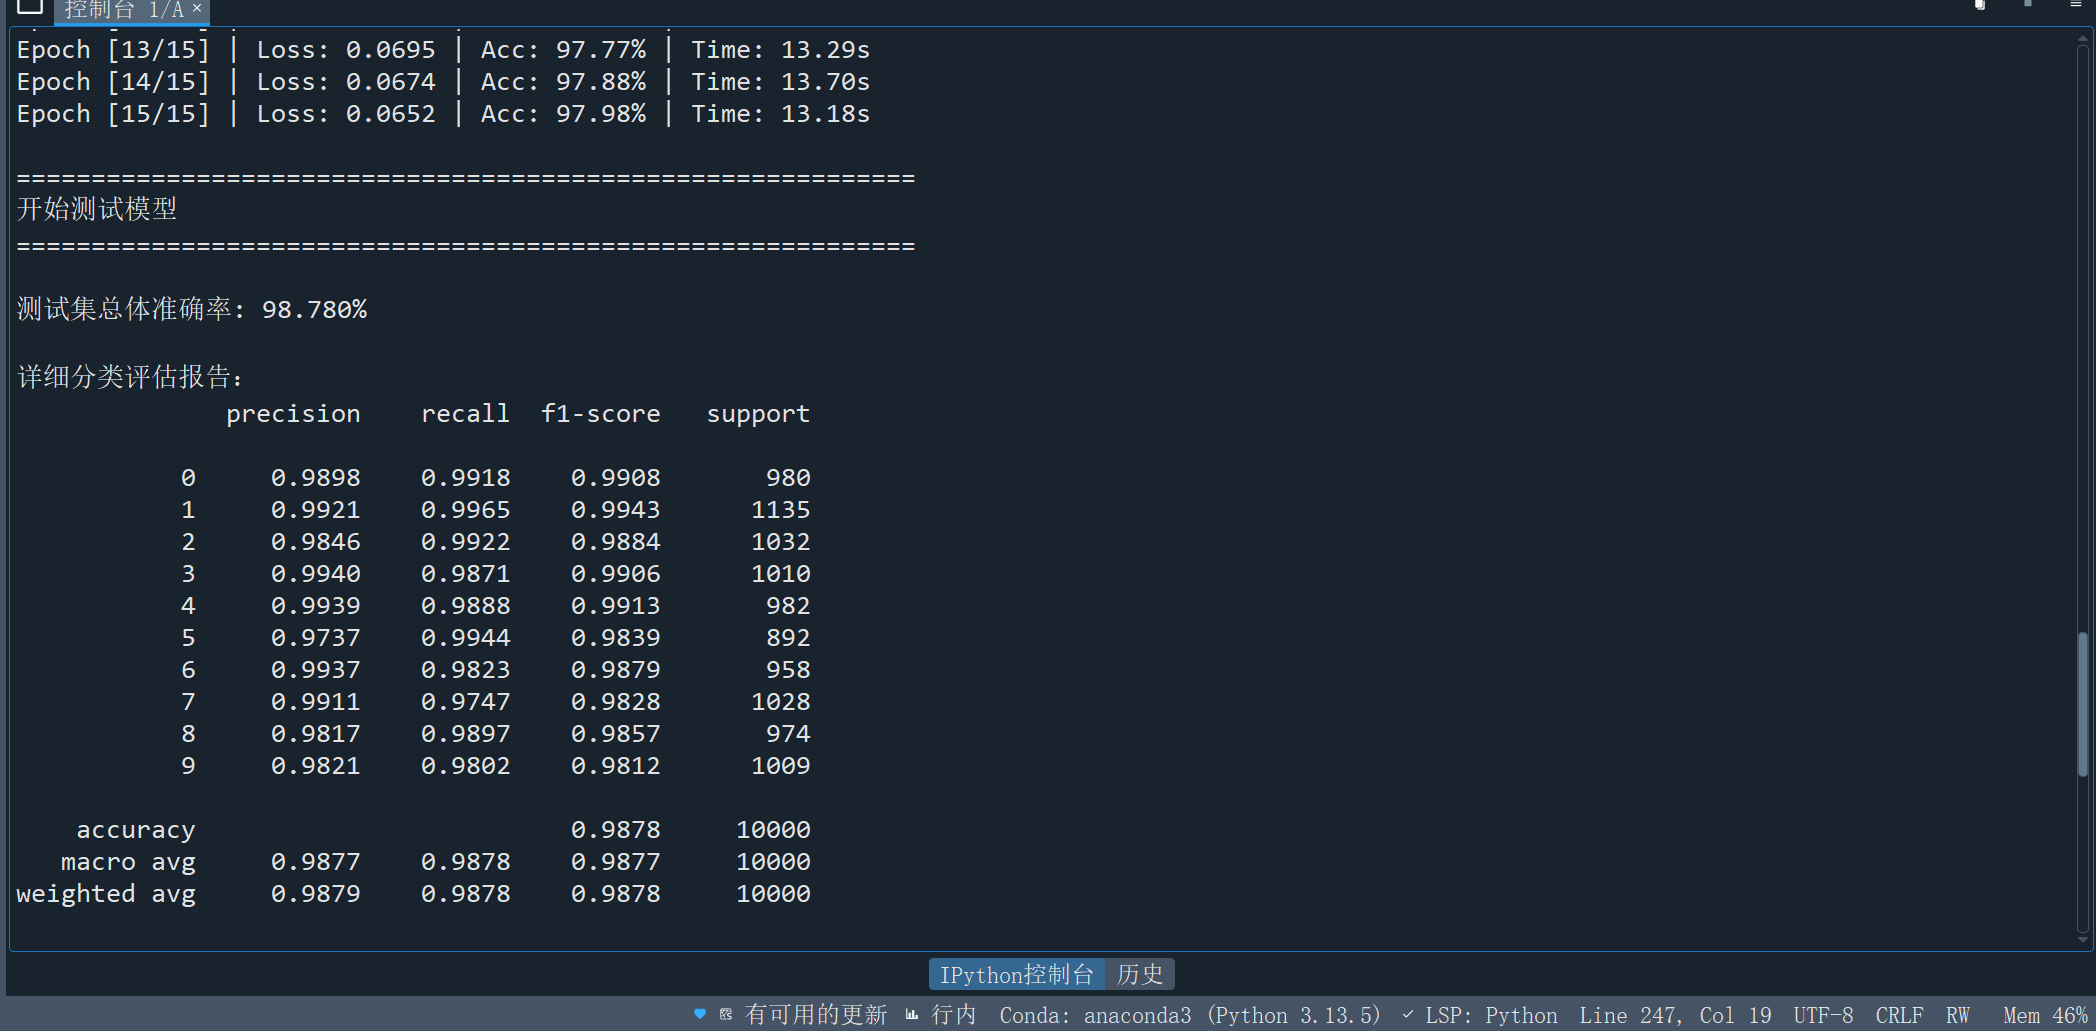Switch to the IPython控制台 pane tab

click(1017, 974)
